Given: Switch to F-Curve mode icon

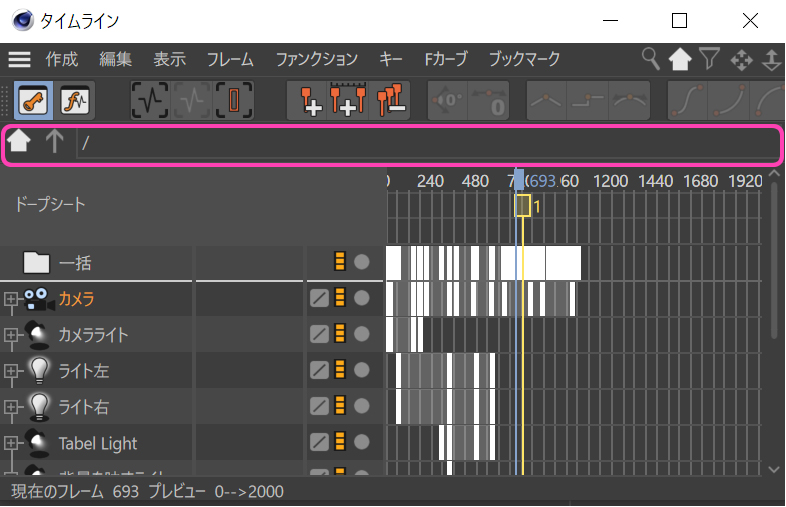Looking at the screenshot, I should (74, 100).
